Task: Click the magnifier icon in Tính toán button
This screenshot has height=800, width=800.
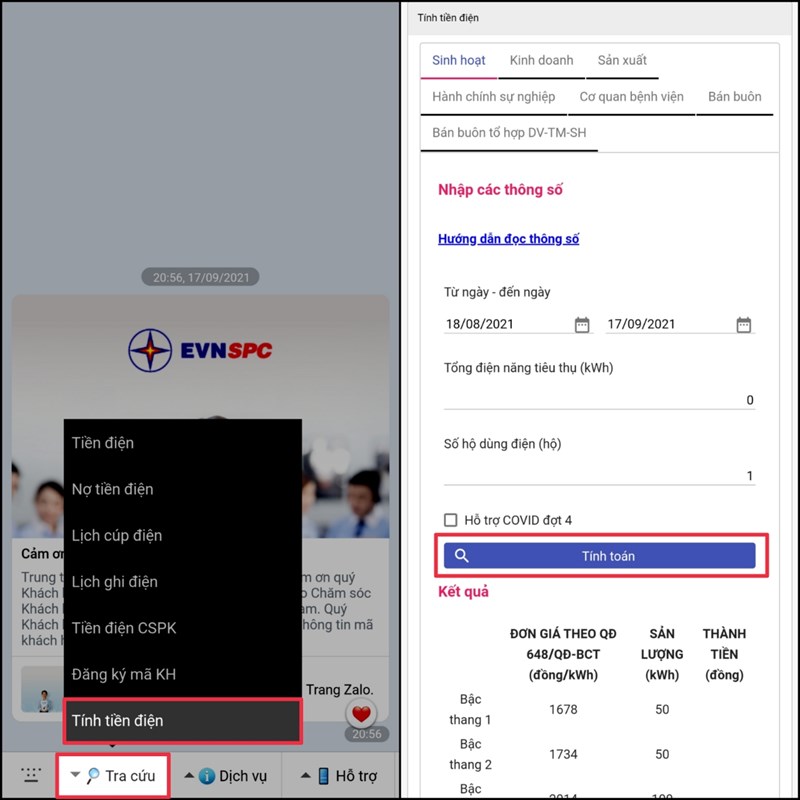Action: pos(461,556)
